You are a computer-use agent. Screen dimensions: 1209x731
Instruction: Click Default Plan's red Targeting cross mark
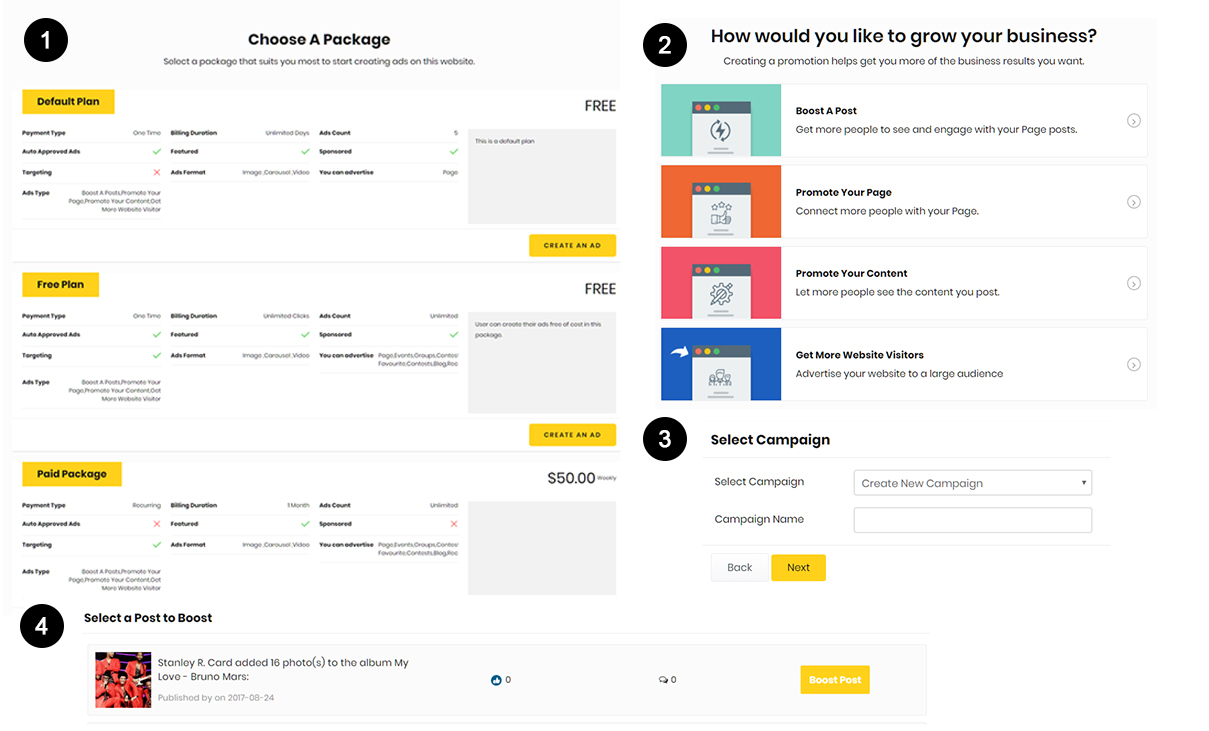tap(156, 173)
